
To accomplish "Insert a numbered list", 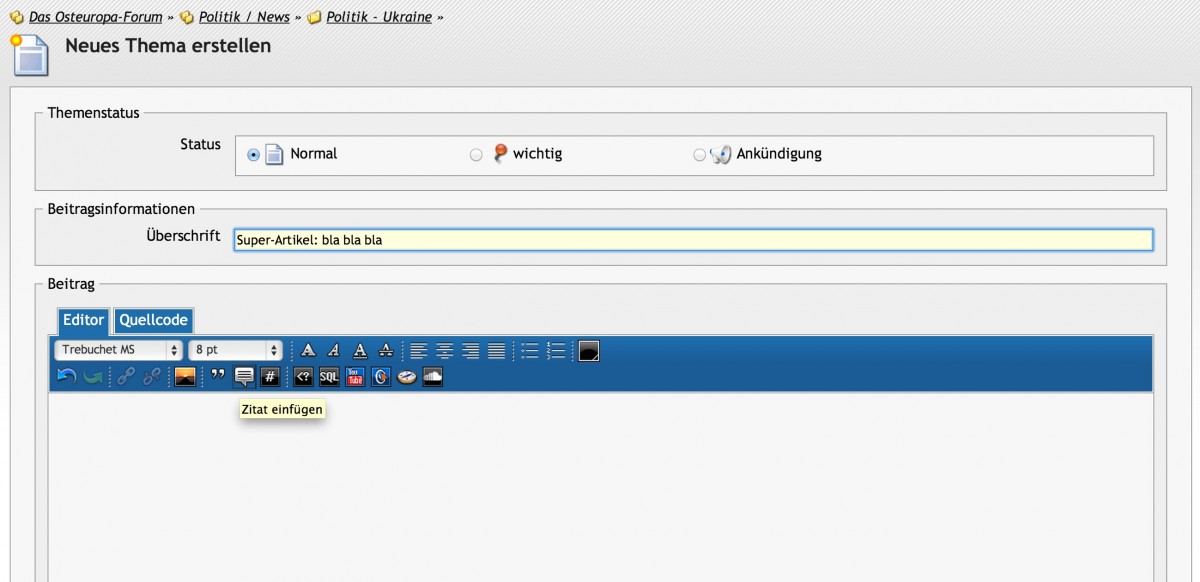I will click(556, 351).
